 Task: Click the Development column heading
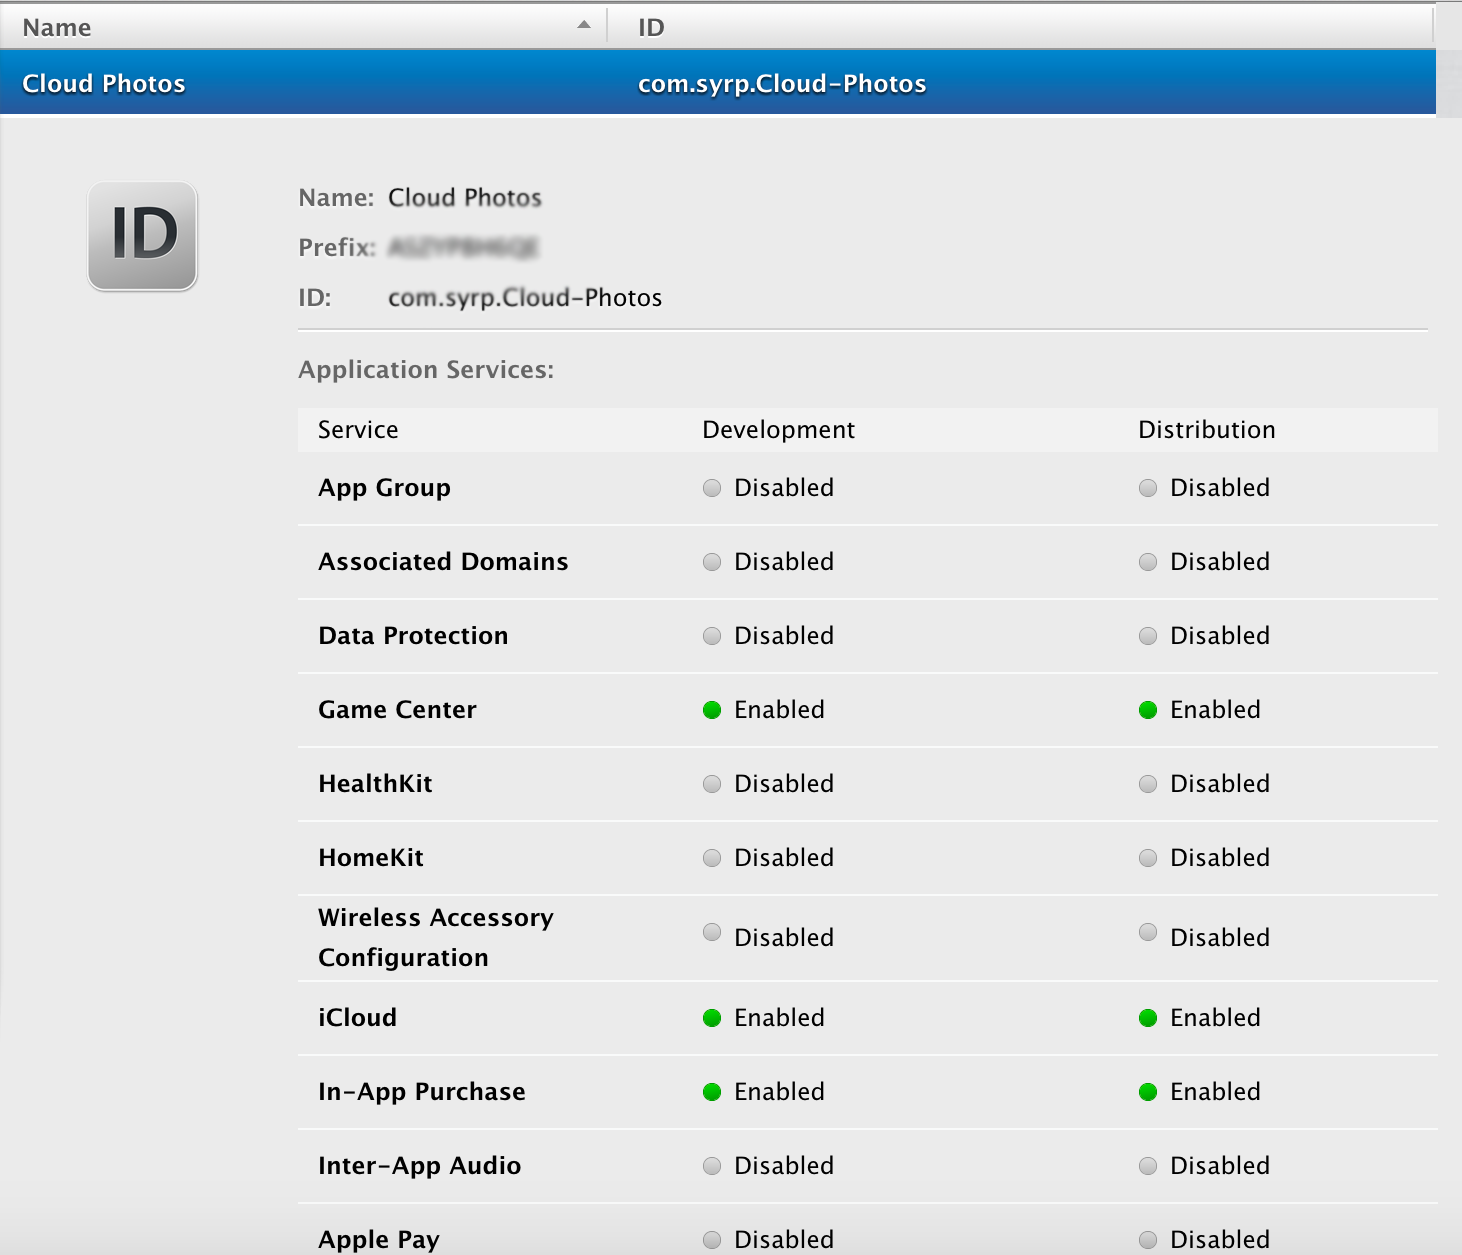click(x=778, y=430)
